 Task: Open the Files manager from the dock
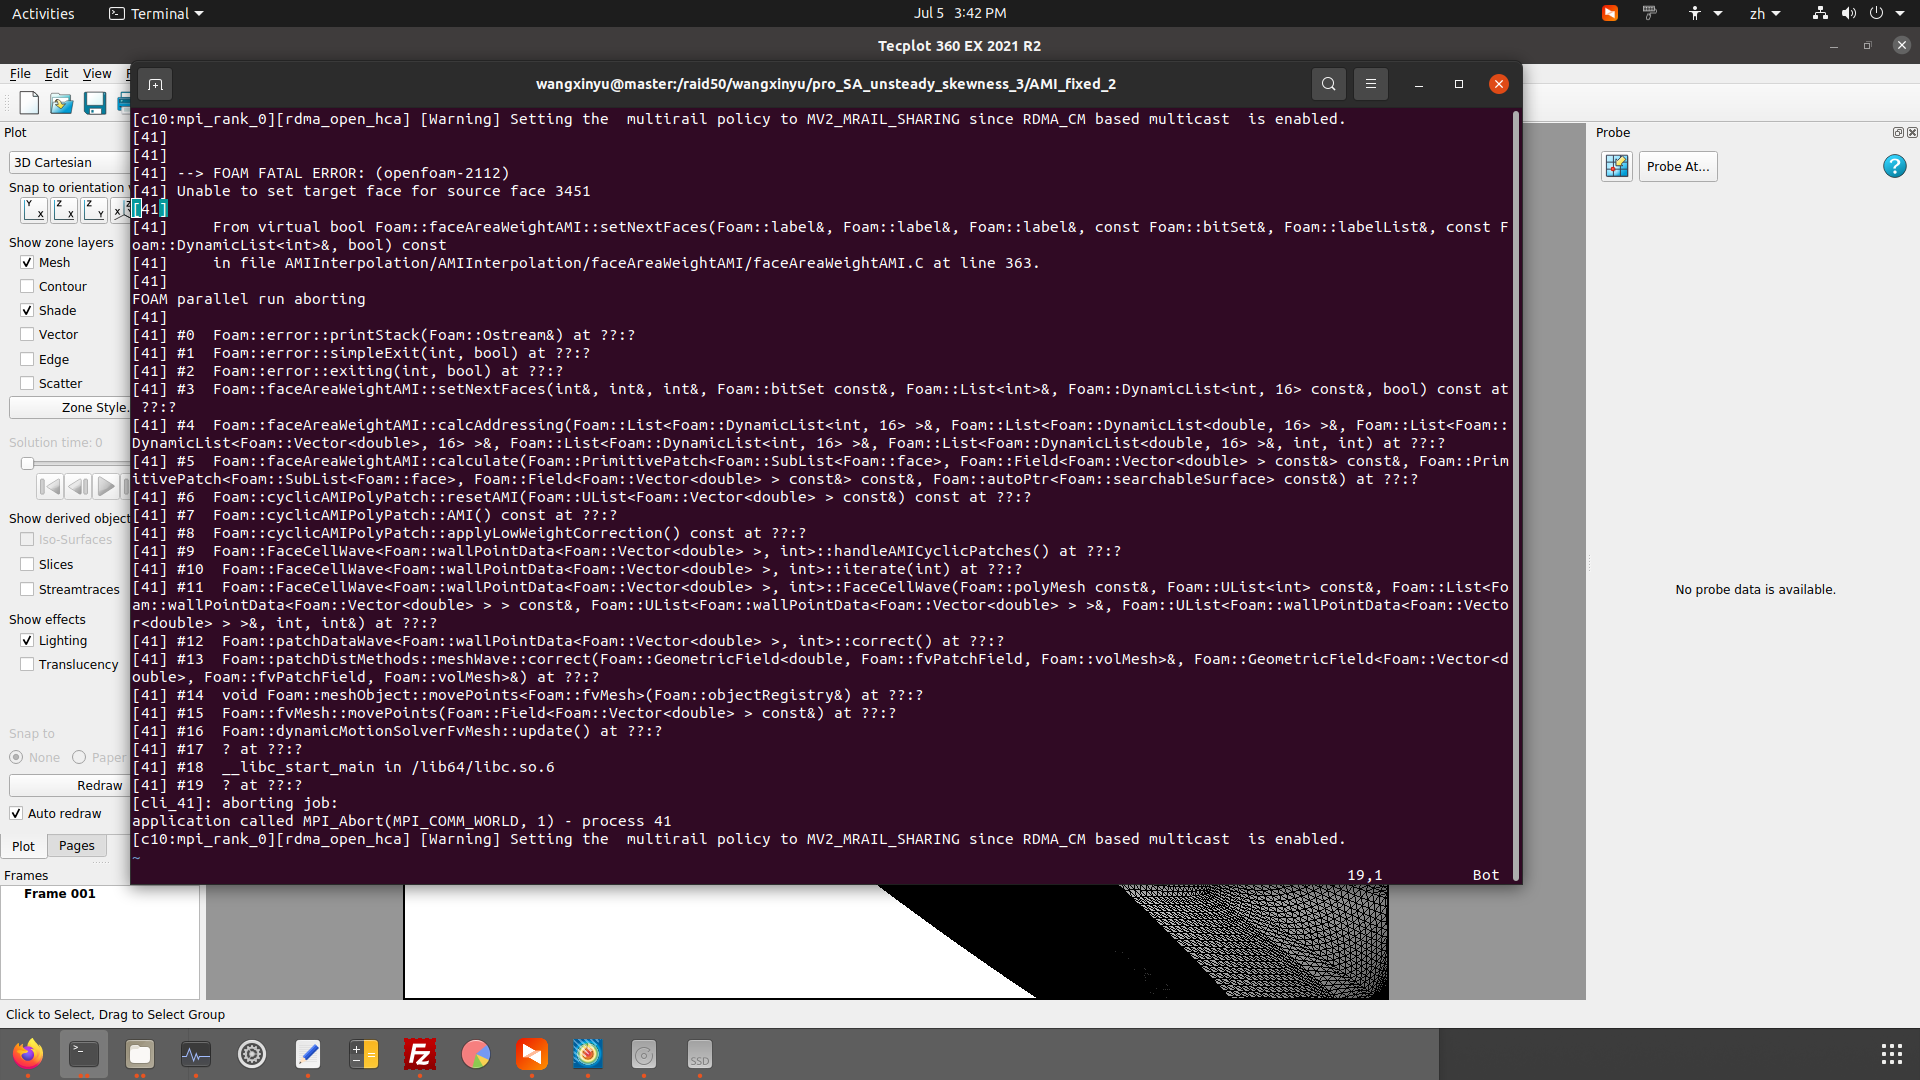140,1054
